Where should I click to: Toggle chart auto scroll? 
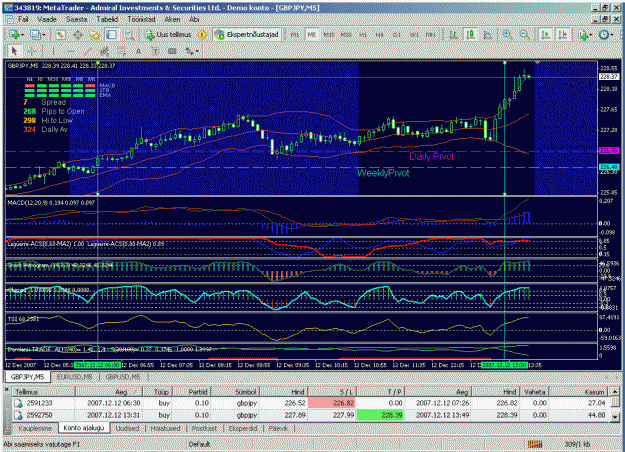pyautogui.click(x=546, y=35)
